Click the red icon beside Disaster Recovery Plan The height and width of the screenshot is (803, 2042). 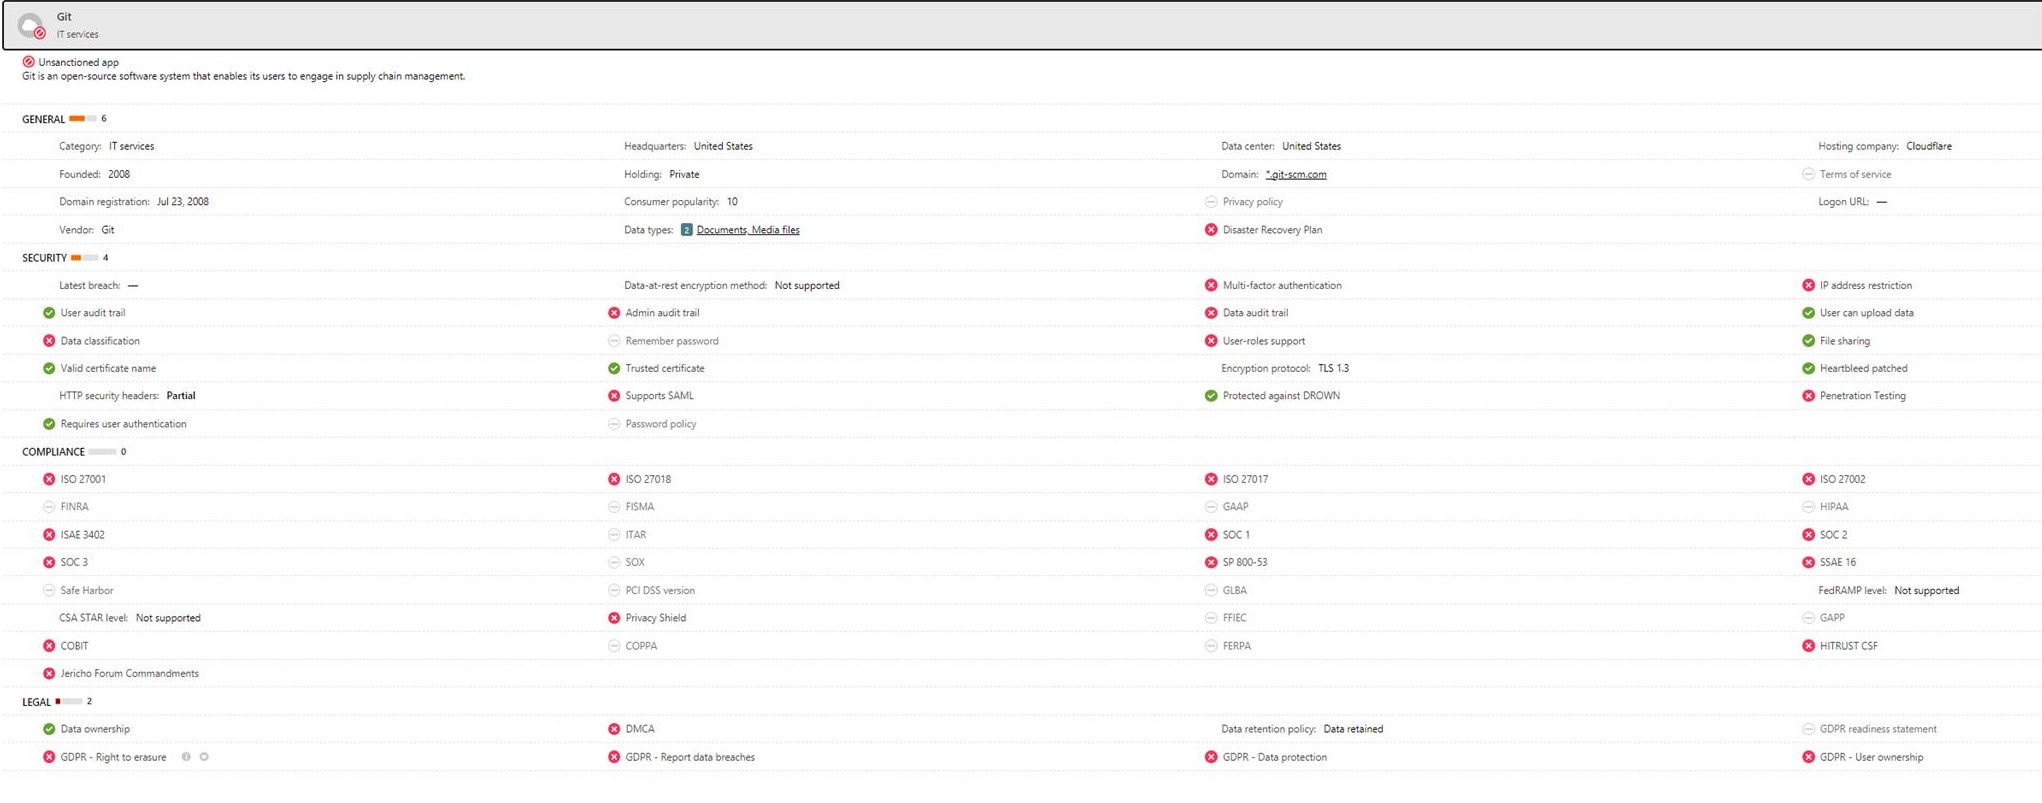coord(1211,230)
